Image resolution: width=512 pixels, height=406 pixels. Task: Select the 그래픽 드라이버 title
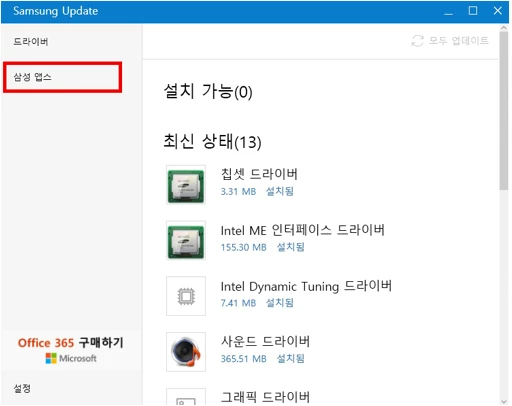point(265,397)
